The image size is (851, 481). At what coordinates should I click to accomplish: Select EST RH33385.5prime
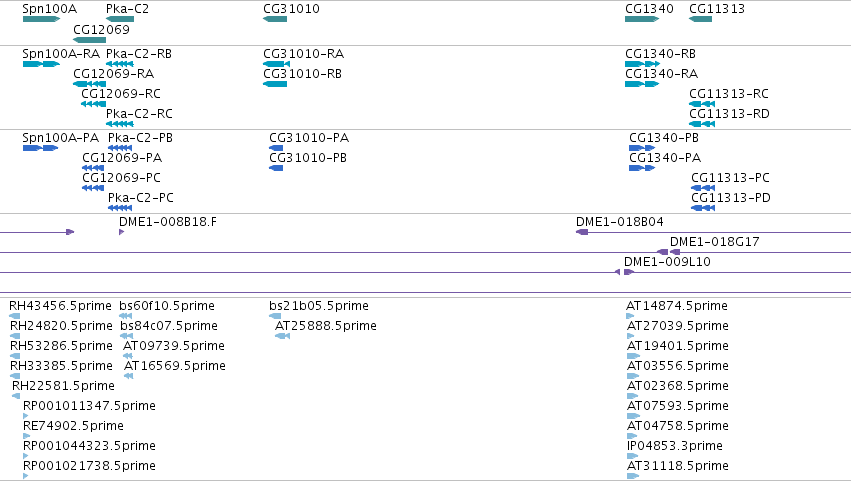(x=61, y=366)
